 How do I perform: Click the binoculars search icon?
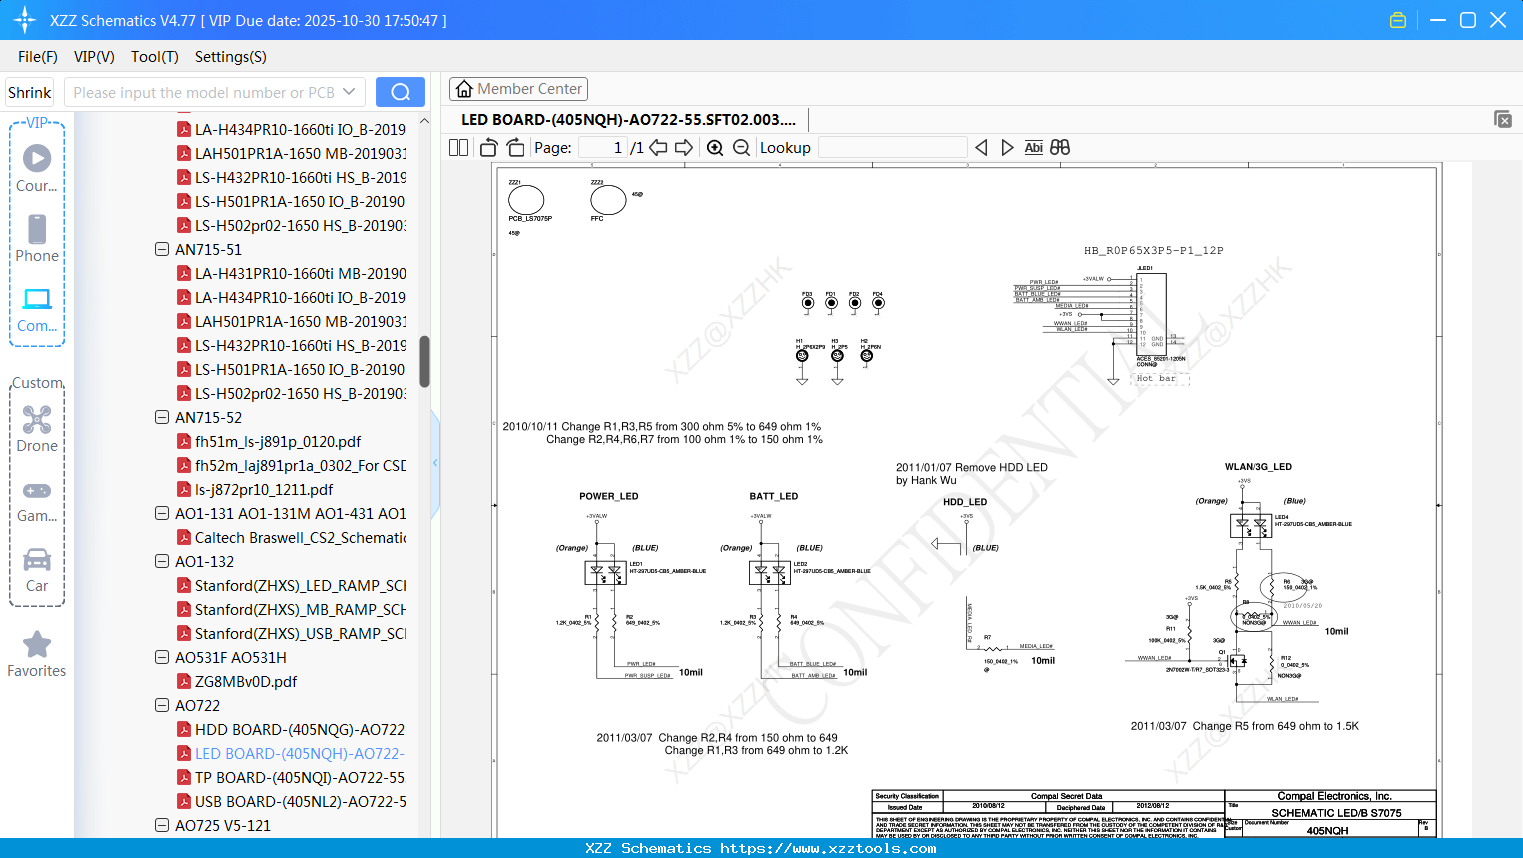pyautogui.click(x=1060, y=148)
